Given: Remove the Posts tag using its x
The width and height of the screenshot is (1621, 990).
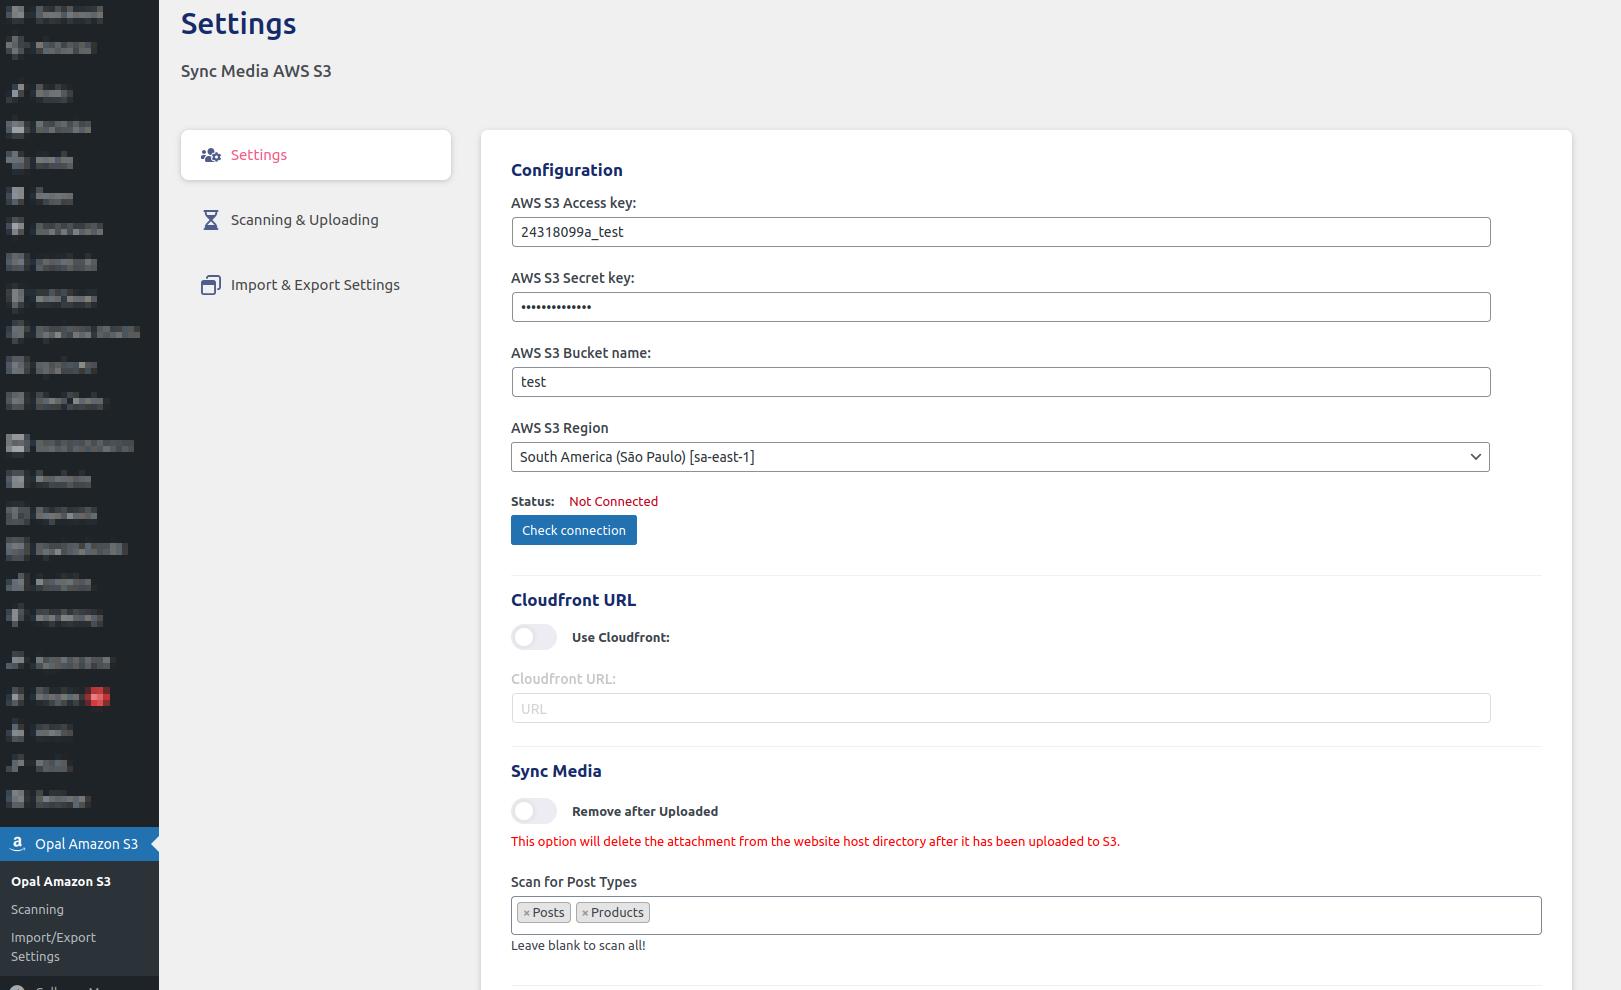Looking at the screenshot, I should coord(526,913).
